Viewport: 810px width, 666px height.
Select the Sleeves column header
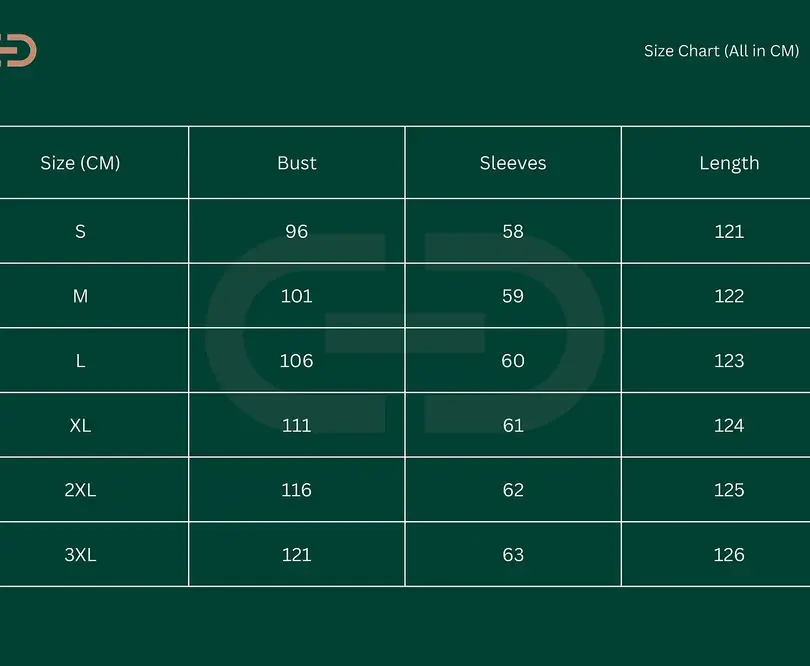point(513,163)
